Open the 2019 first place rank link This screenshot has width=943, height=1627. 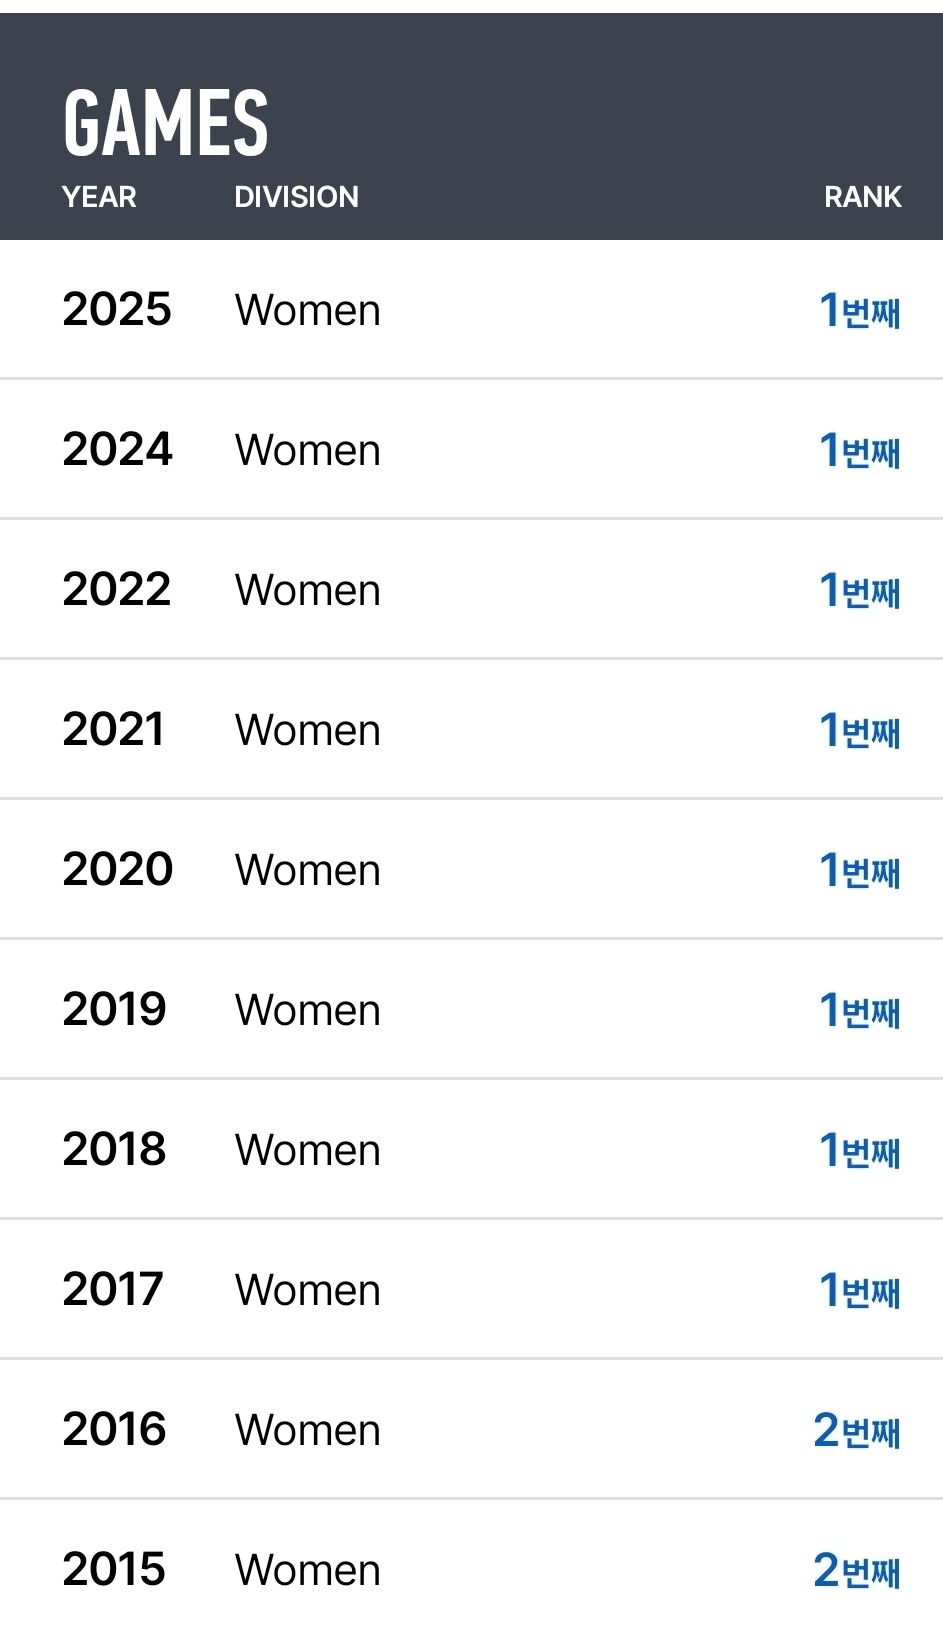click(x=860, y=1010)
